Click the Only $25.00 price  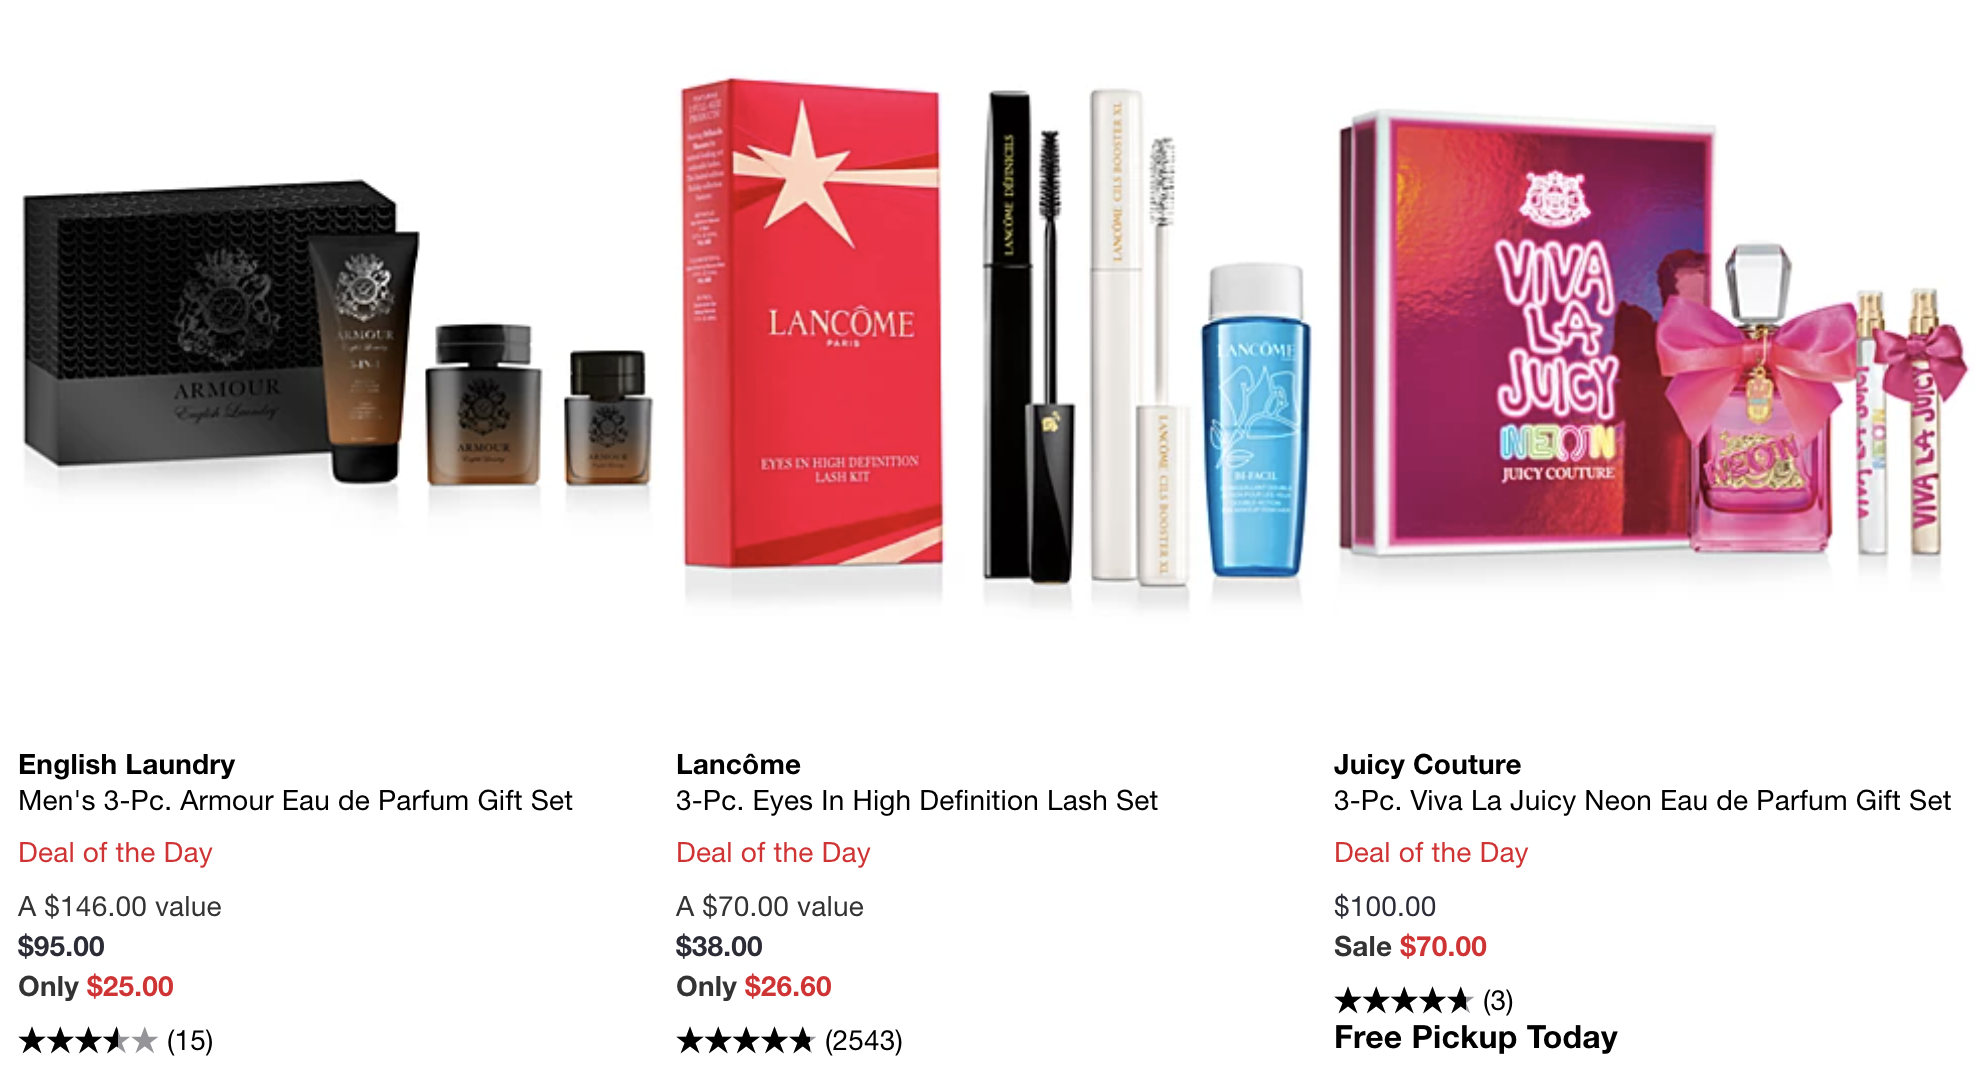click(x=96, y=987)
